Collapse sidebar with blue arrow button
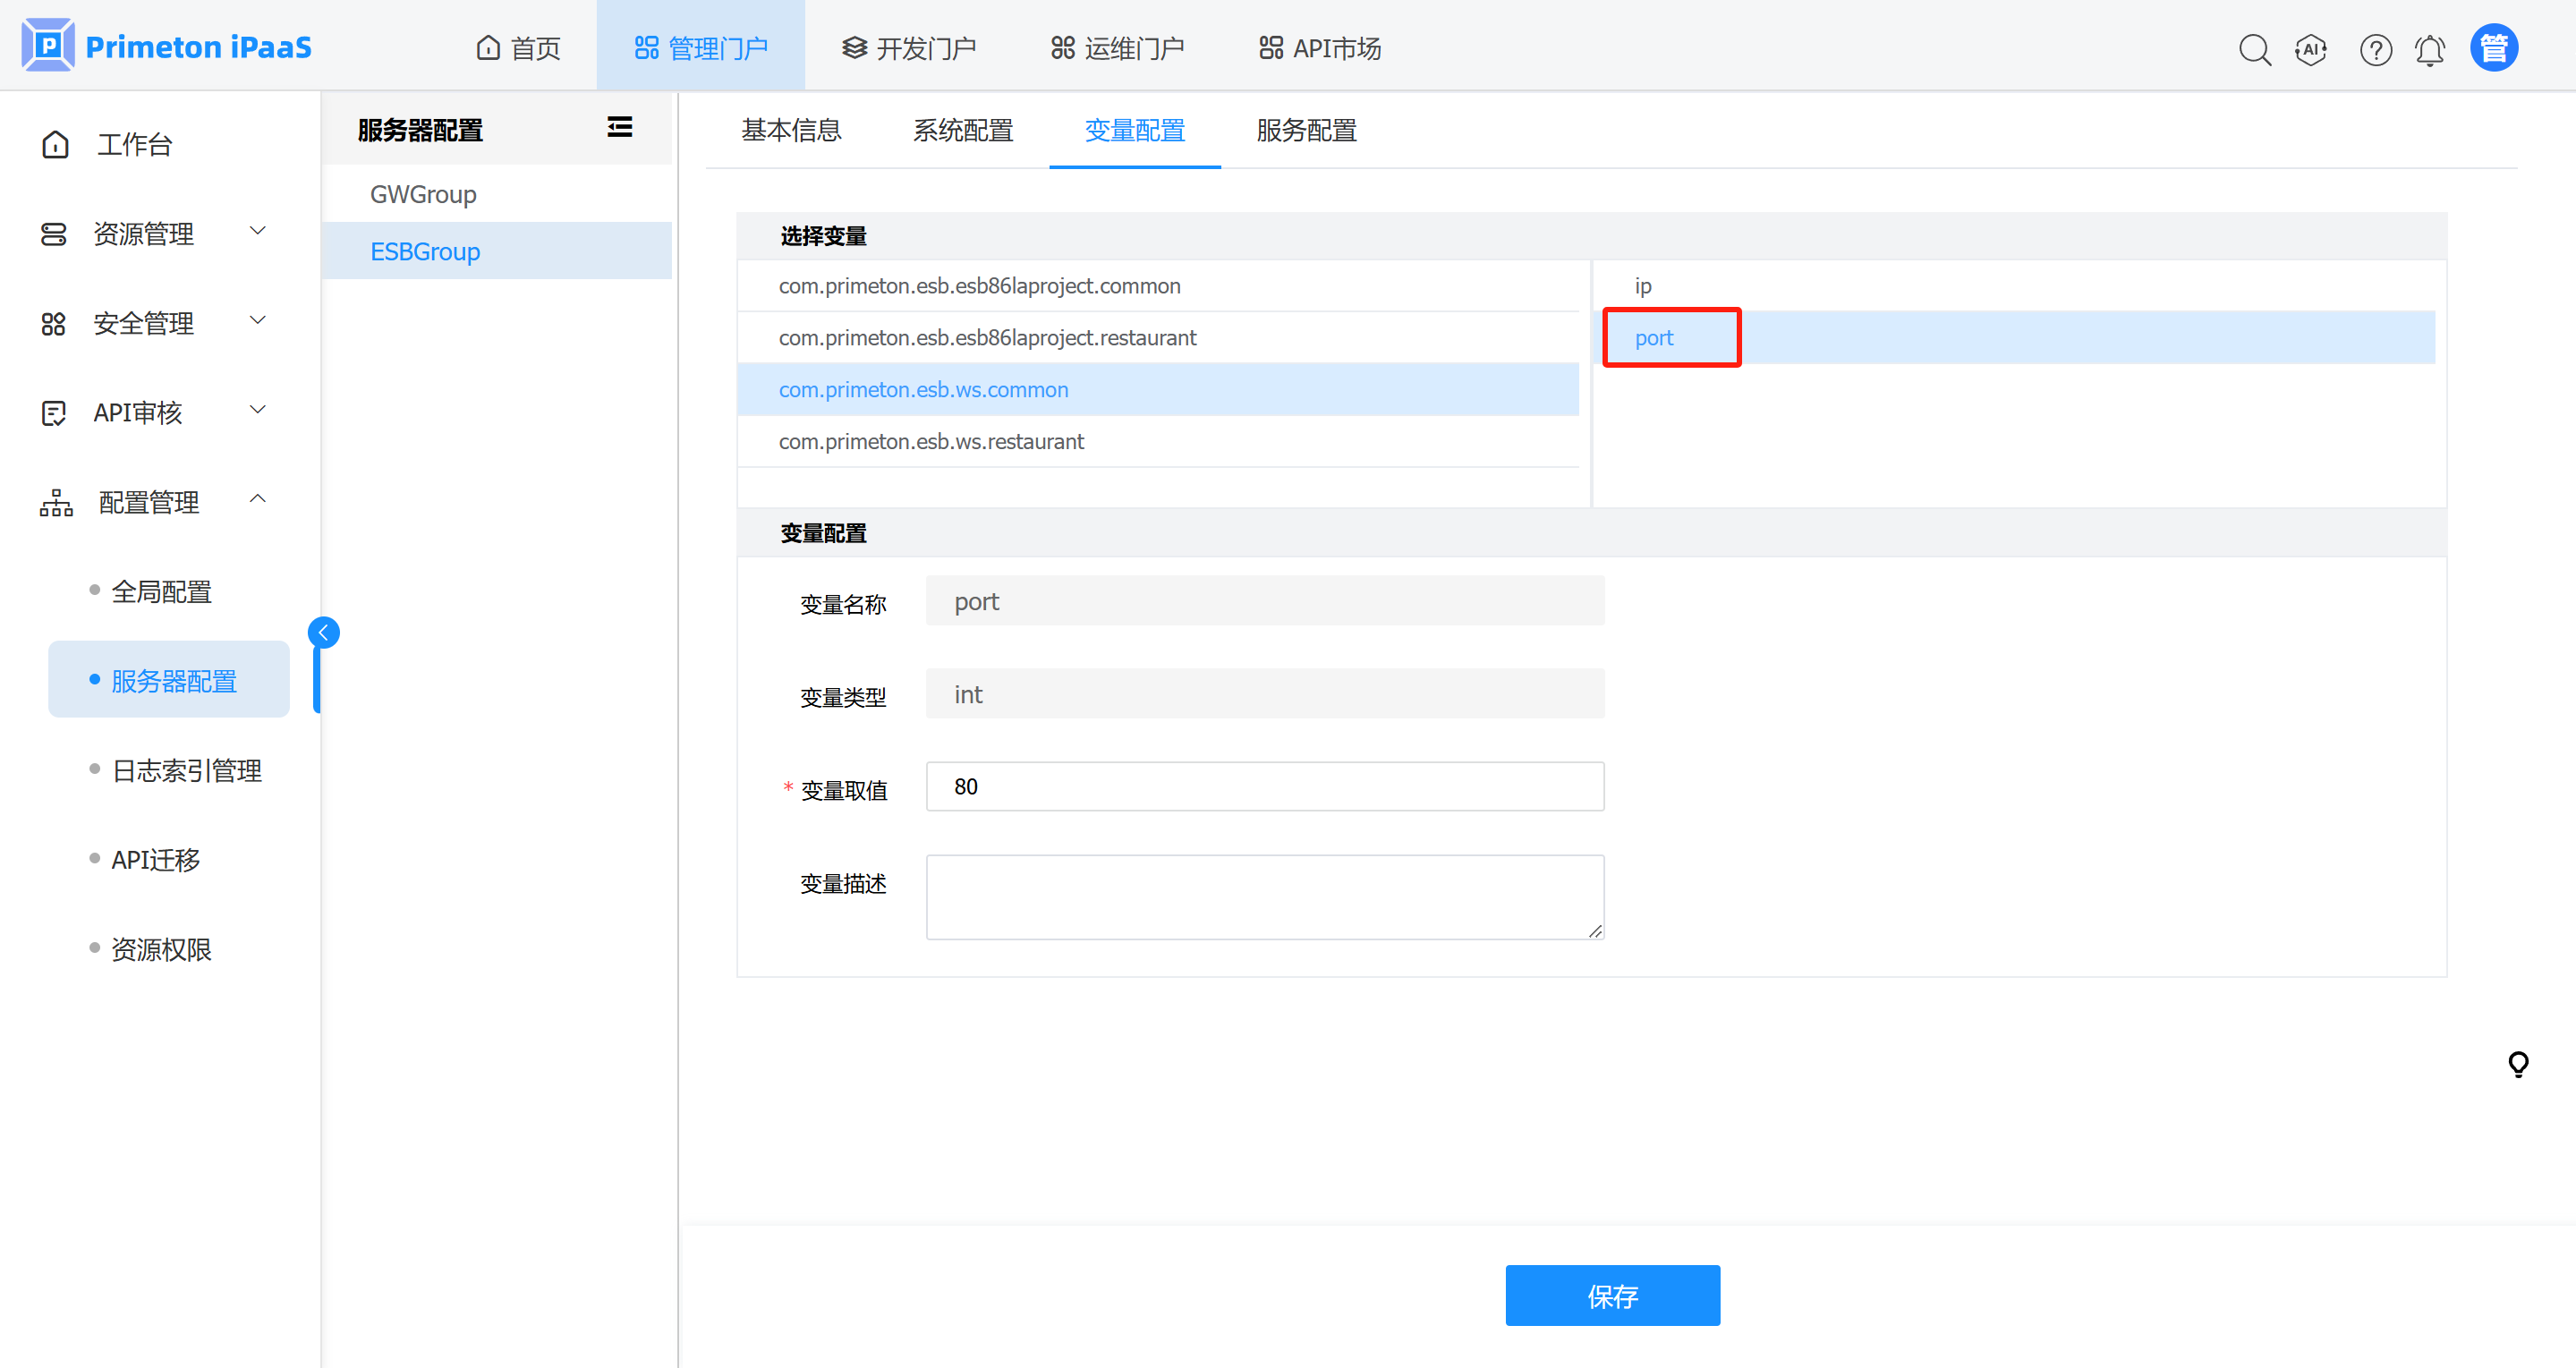2576x1368 pixels. (323, 632)
